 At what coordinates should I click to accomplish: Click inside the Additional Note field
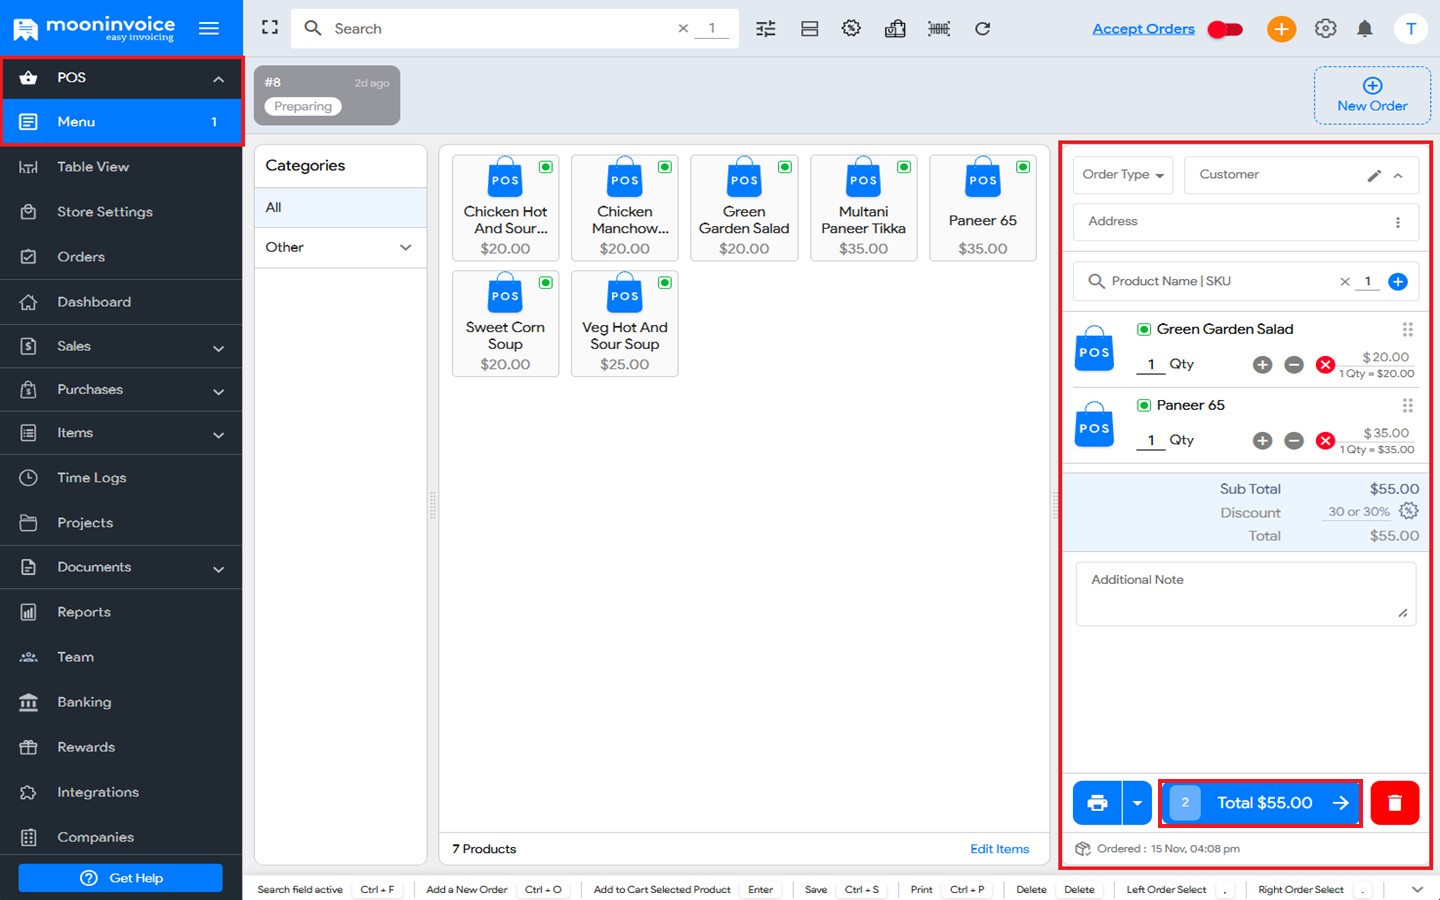1244,592
